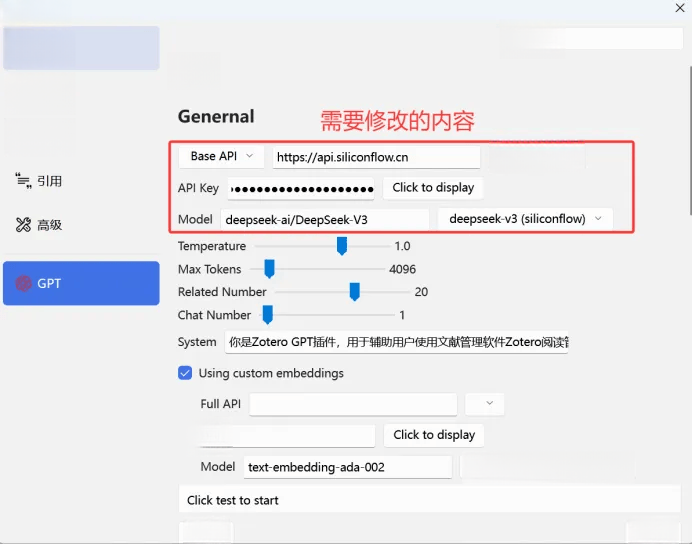This screenshot has height=544, width=693.
Task: Click to display the main API Key
Action: tap(433, 188)
